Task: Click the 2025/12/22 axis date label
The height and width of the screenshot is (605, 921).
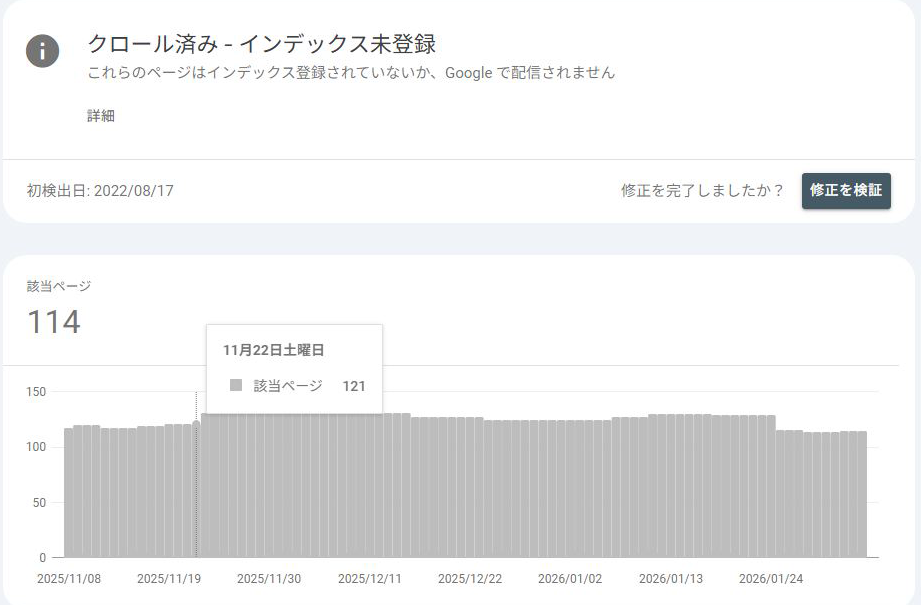Action: (x=468, y=579)
